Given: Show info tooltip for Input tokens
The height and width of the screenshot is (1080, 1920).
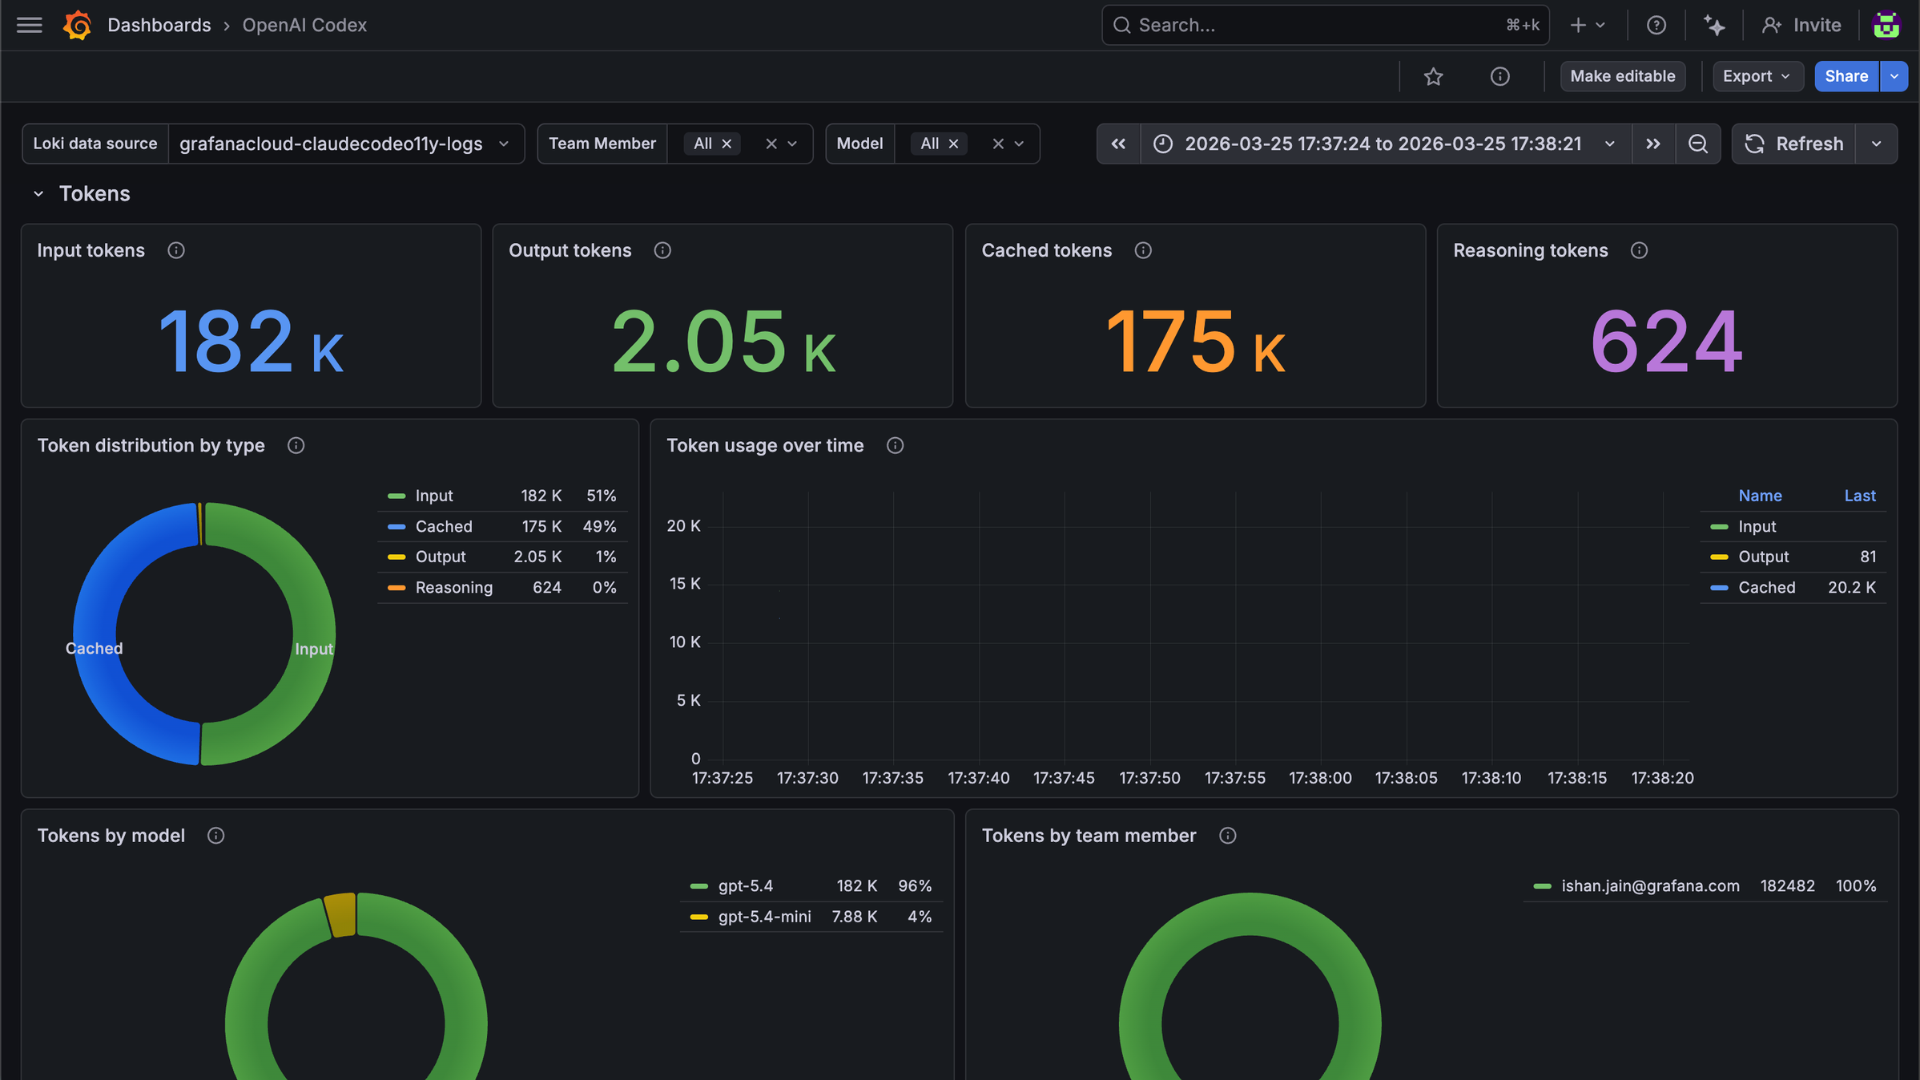Looking at the screenshot, I should [176, 251].
